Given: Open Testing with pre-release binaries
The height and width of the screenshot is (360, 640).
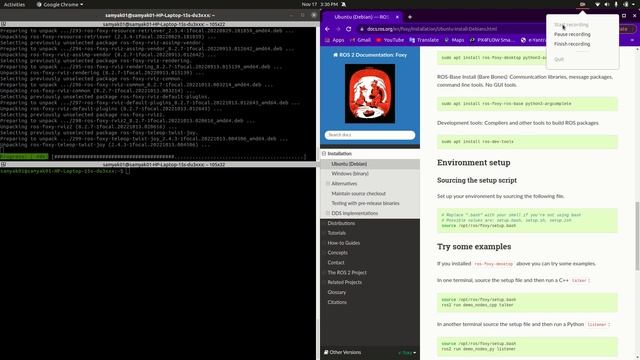Looking at the screenshot, I should 365,203.
